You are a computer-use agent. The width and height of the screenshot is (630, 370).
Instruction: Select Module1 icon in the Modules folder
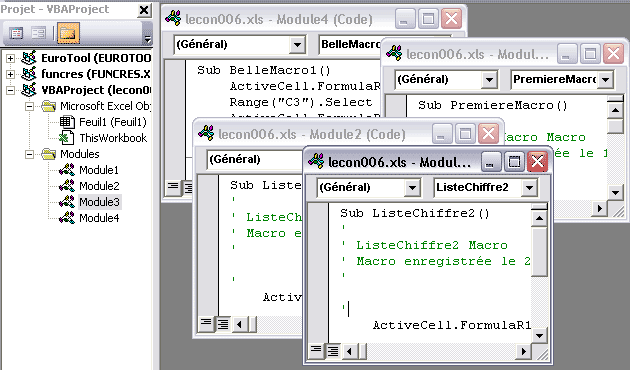(x=67, y=170)
